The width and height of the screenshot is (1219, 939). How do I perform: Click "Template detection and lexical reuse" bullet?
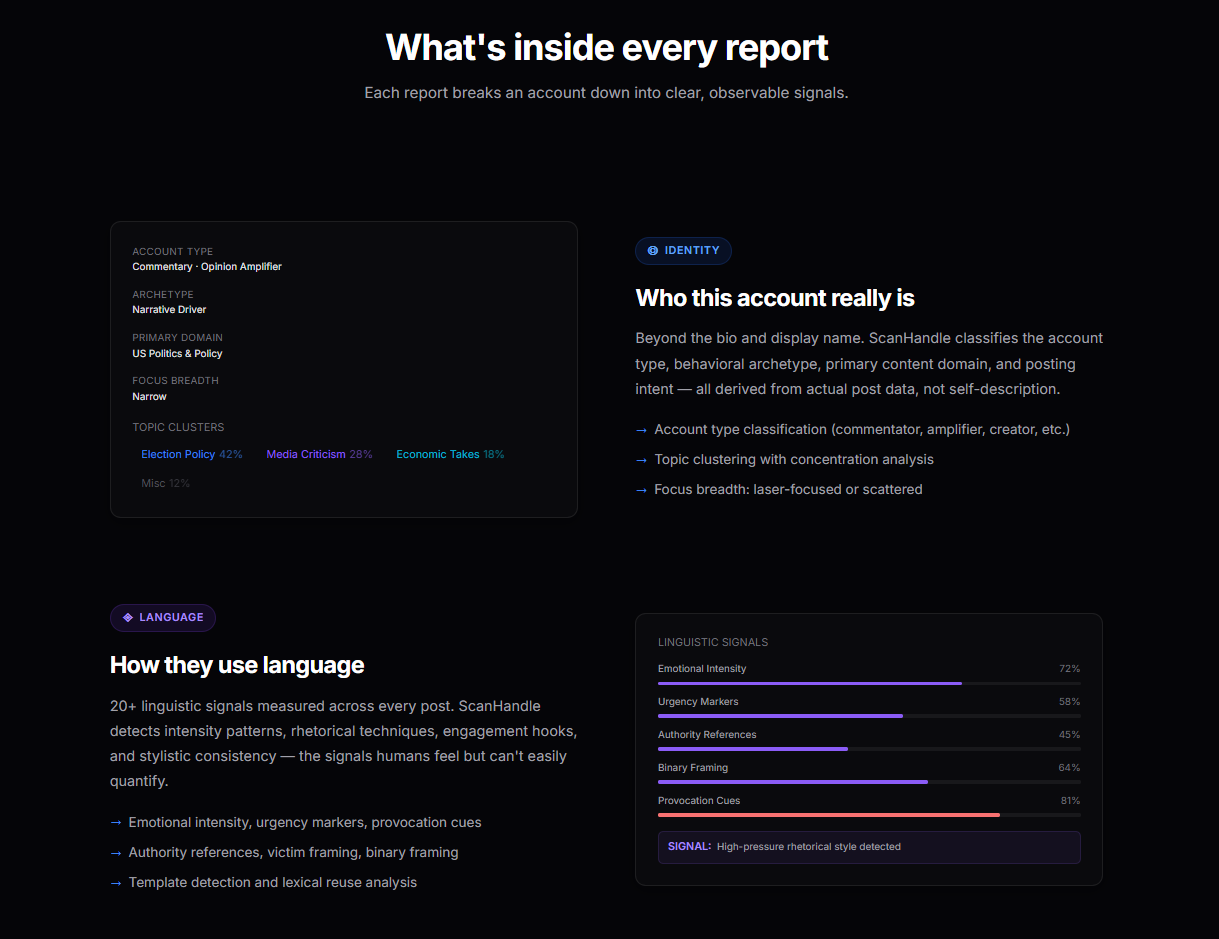point(263,882)
